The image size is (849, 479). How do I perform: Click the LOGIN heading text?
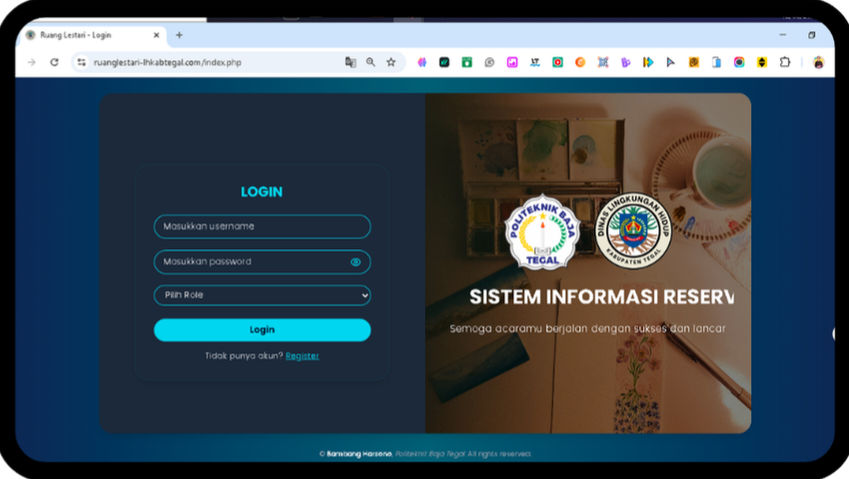point(262,192)
